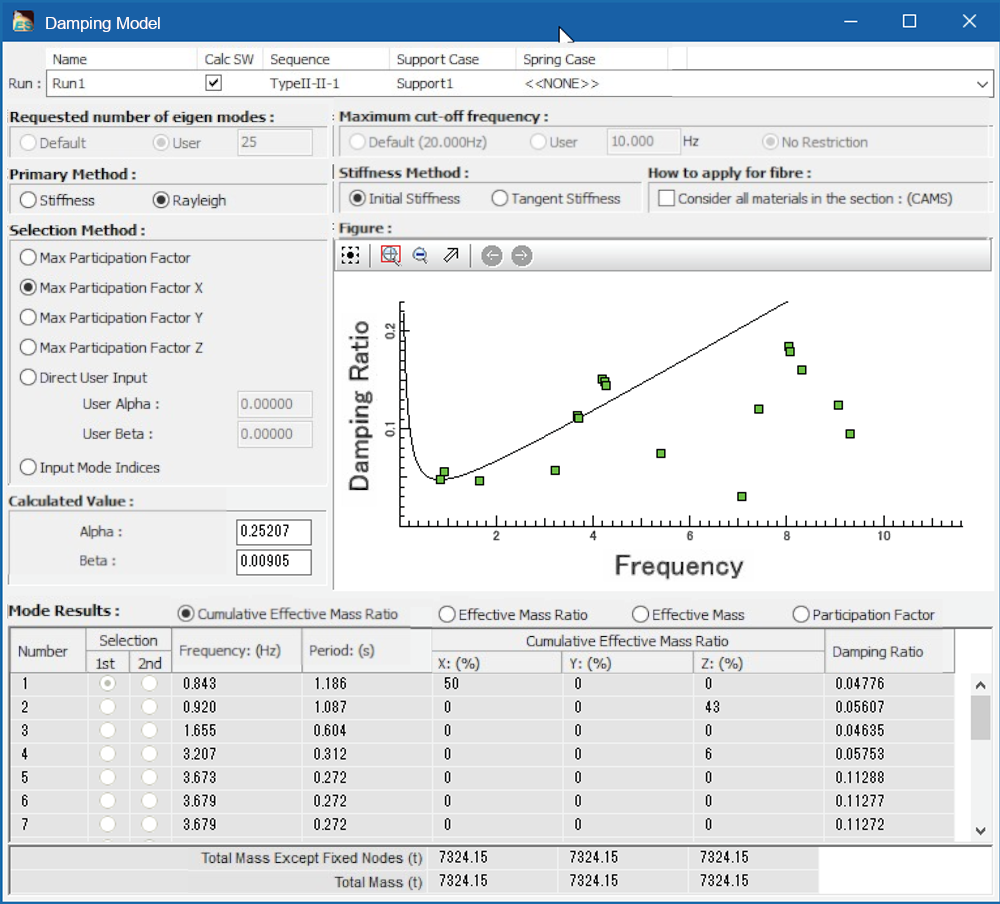Viewport: 1000px width, 904px height.
Task: Click the mode table scroll down arrow
Action: tap(980, 831)
